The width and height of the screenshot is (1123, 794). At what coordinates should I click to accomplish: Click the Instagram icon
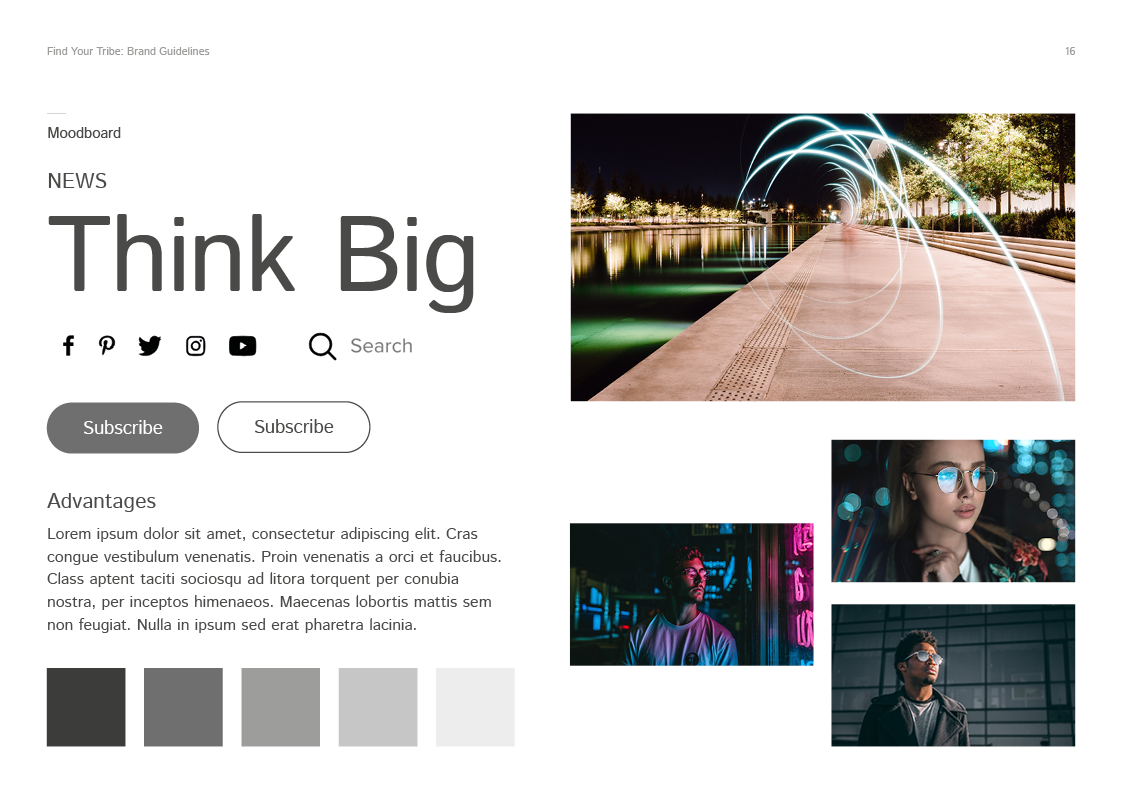click(x=196, y=347)
